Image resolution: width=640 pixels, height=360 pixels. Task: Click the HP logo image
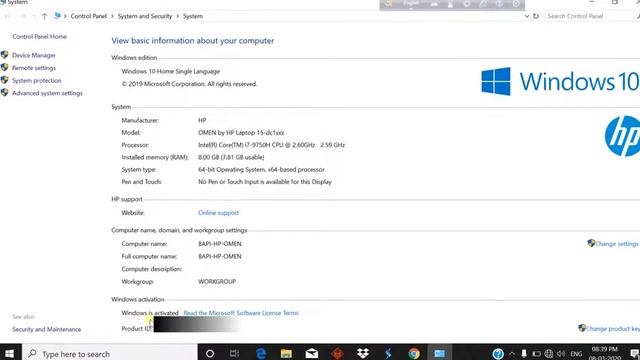(622, 136)
